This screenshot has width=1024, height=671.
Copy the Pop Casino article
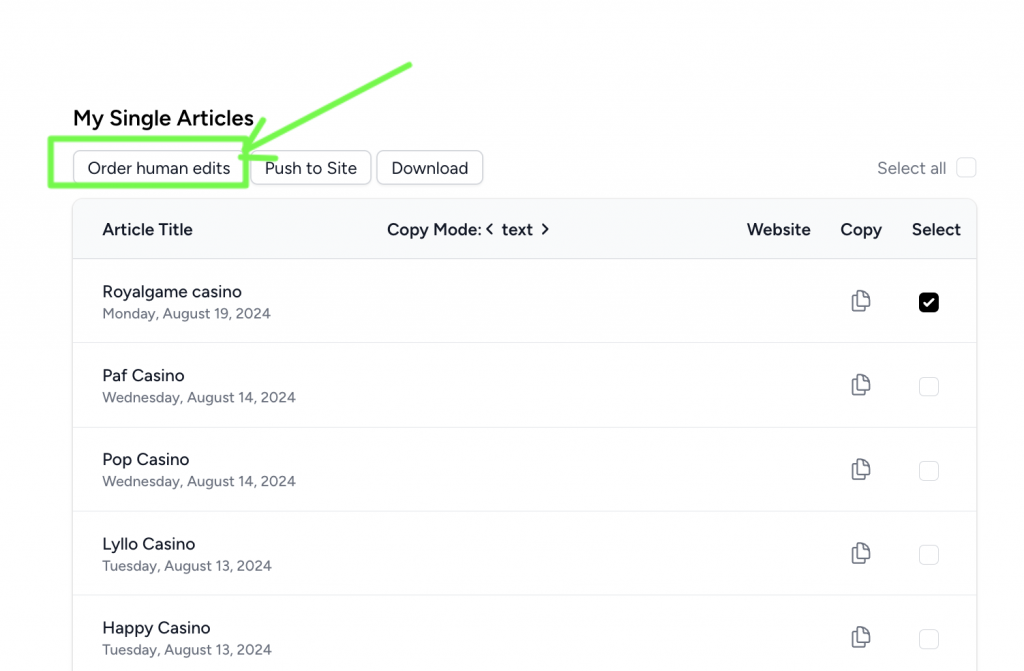pos(860,469)
